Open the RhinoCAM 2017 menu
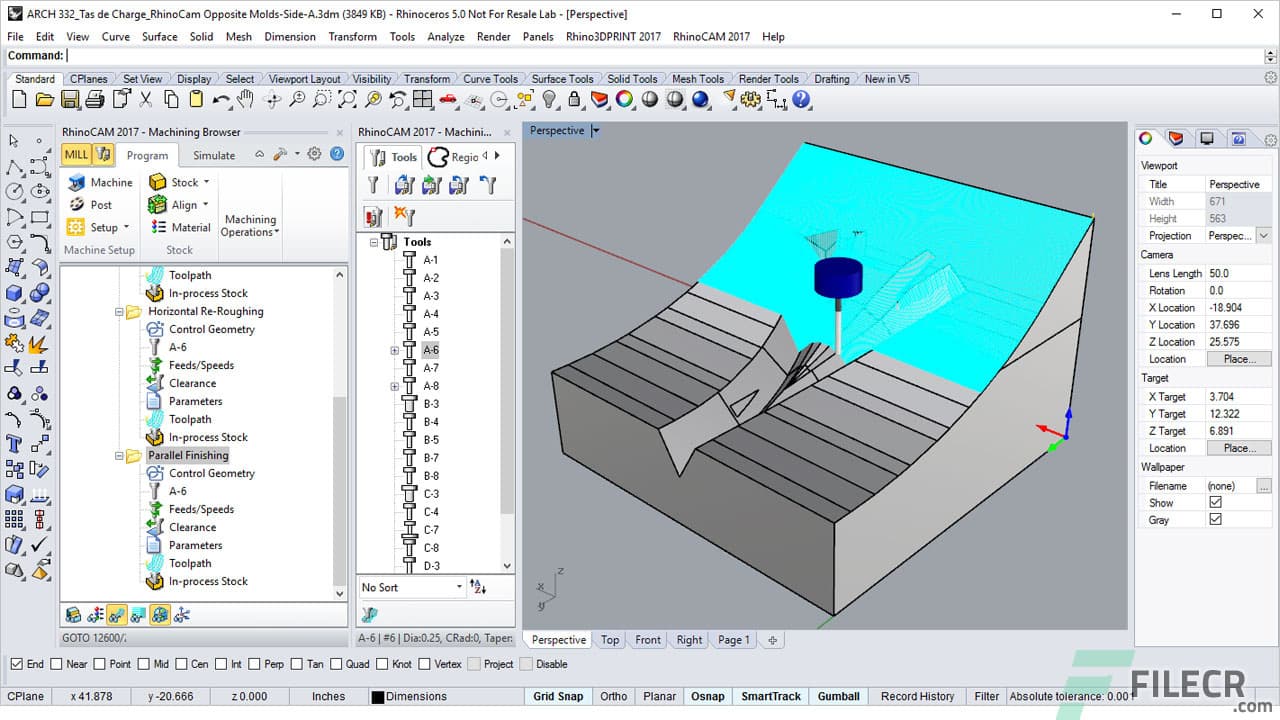The width and height of the screenshot is (1280, 720). 711,36
